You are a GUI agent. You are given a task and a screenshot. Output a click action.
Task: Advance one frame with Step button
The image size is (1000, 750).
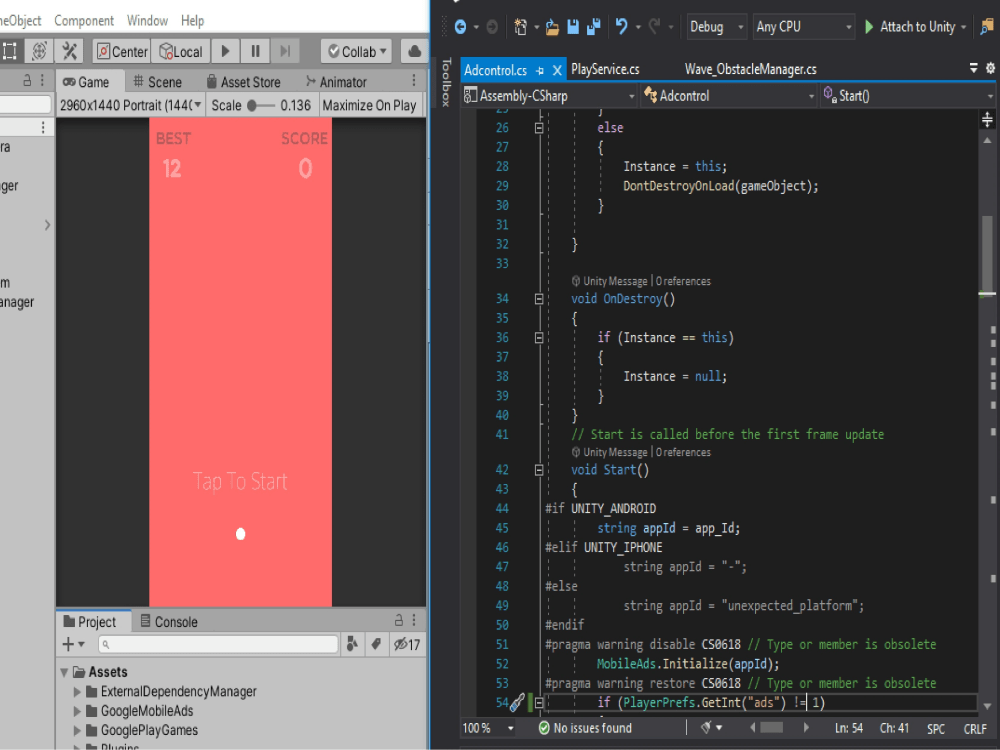point(285,51)
